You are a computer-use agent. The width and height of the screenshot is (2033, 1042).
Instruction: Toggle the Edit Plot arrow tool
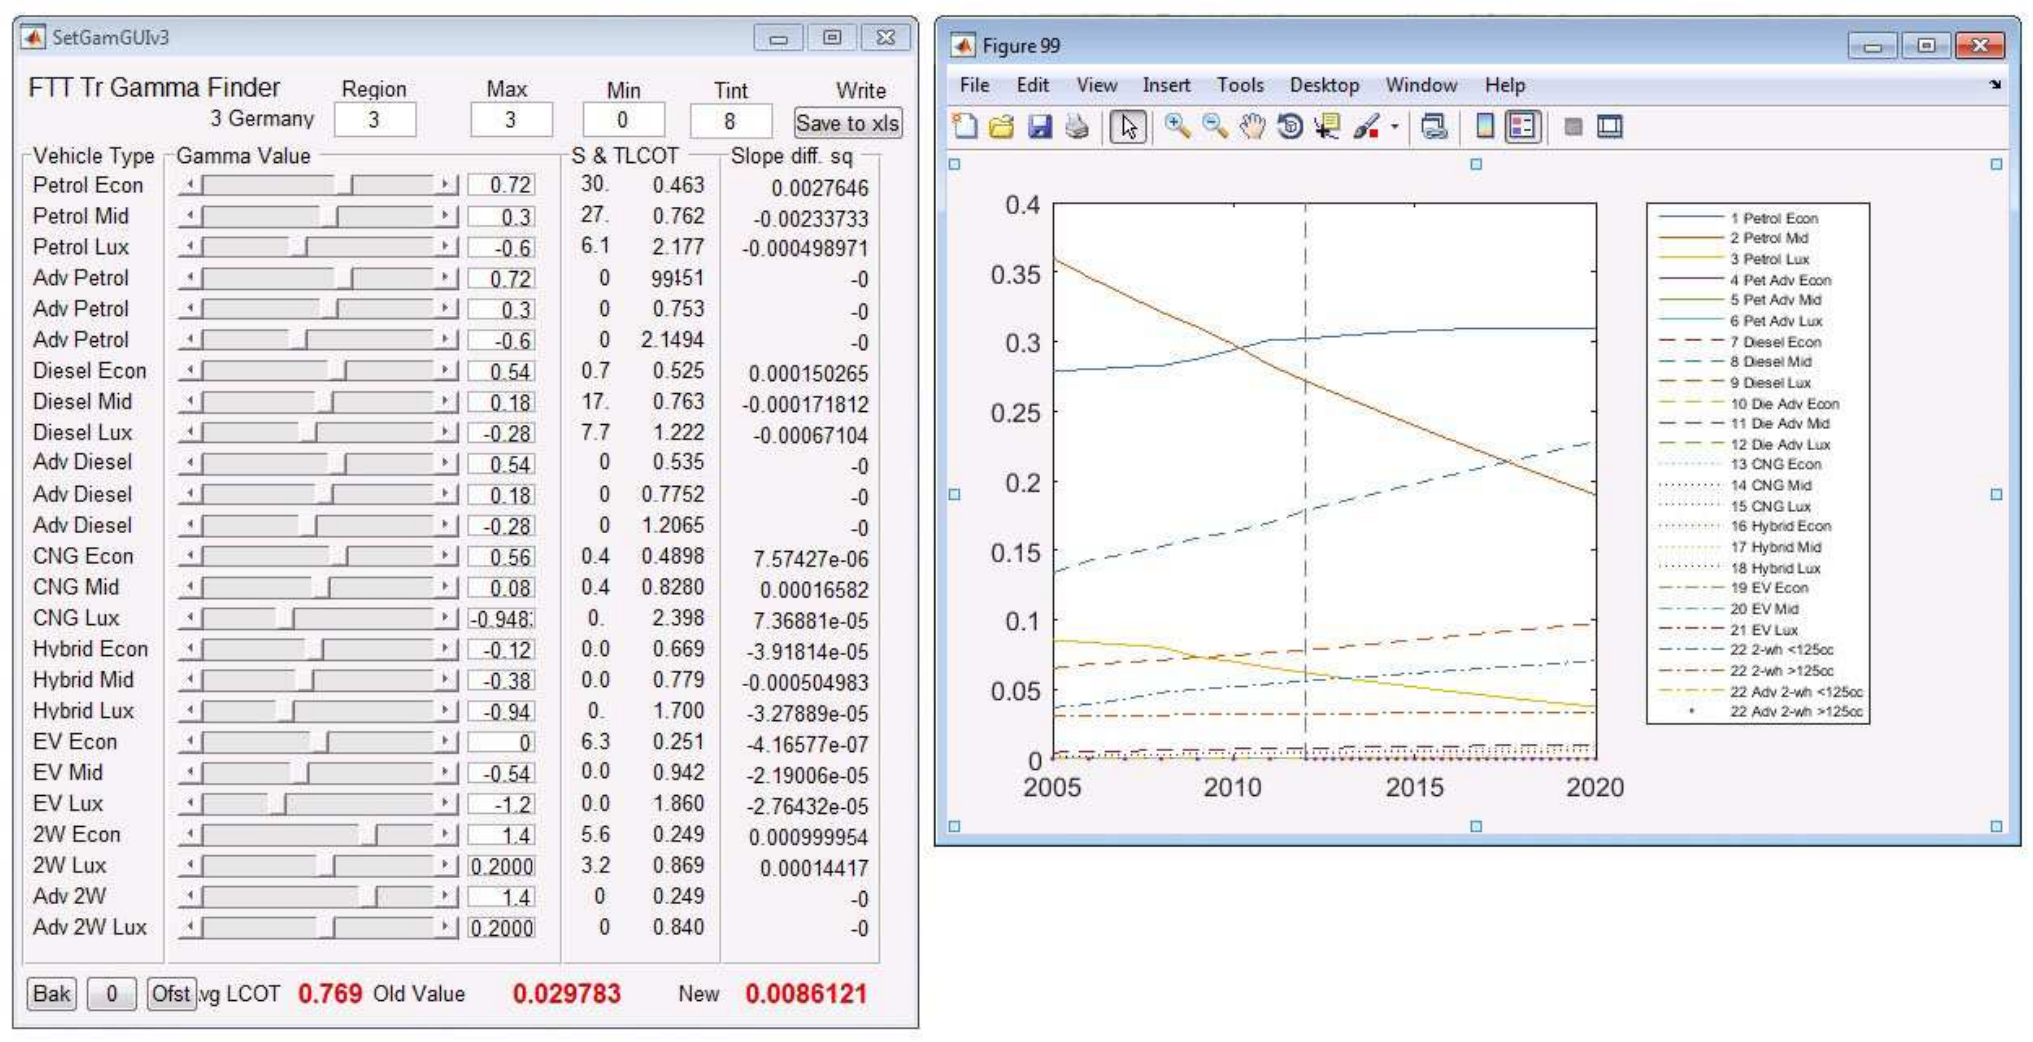click(x=1128, y=126)
